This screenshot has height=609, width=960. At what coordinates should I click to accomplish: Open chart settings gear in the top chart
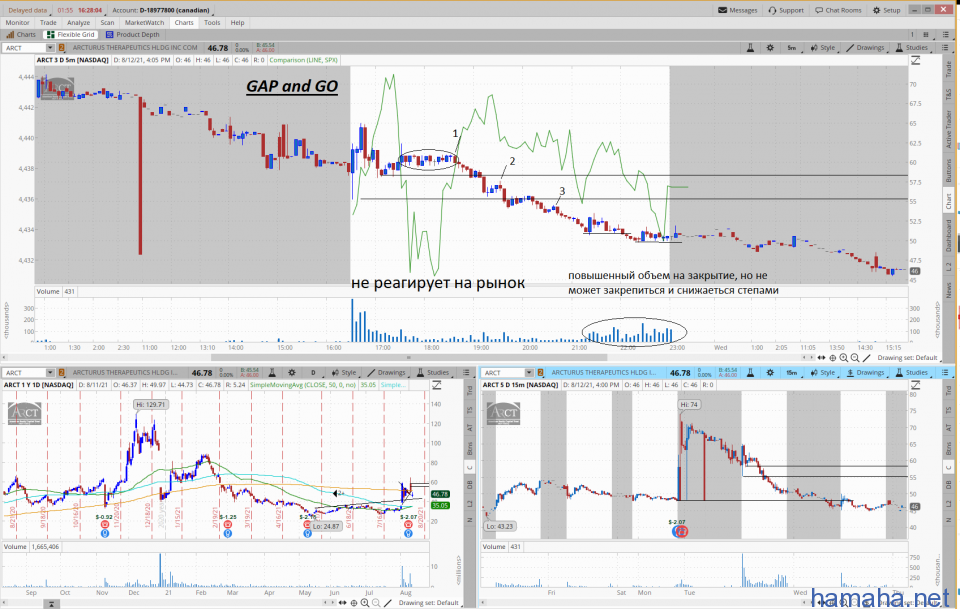(x=770, y=48)
